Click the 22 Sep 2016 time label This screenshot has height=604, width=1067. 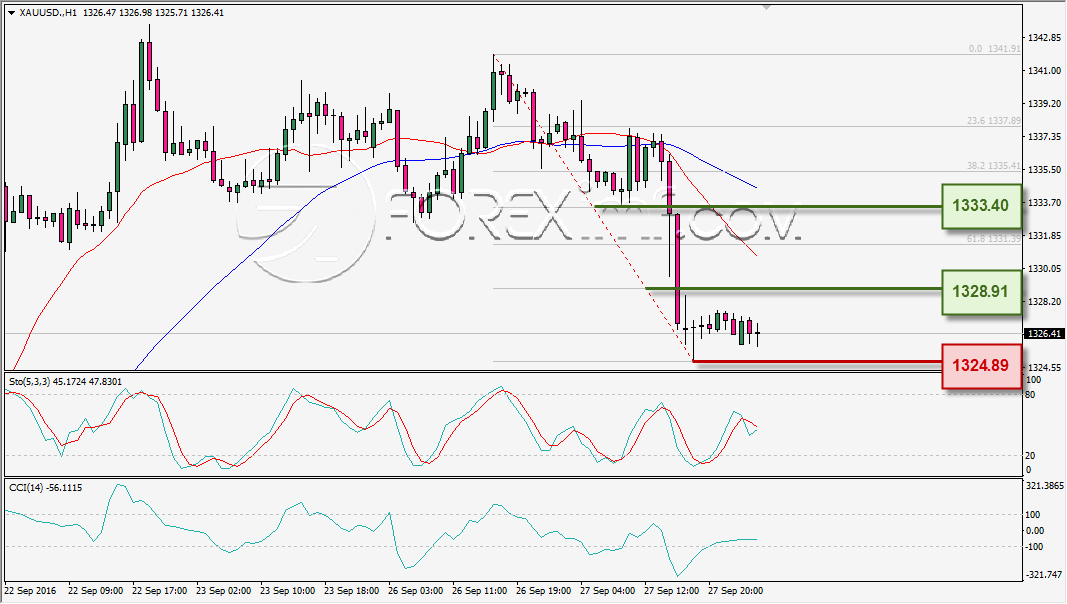click(x=30, y=590)
